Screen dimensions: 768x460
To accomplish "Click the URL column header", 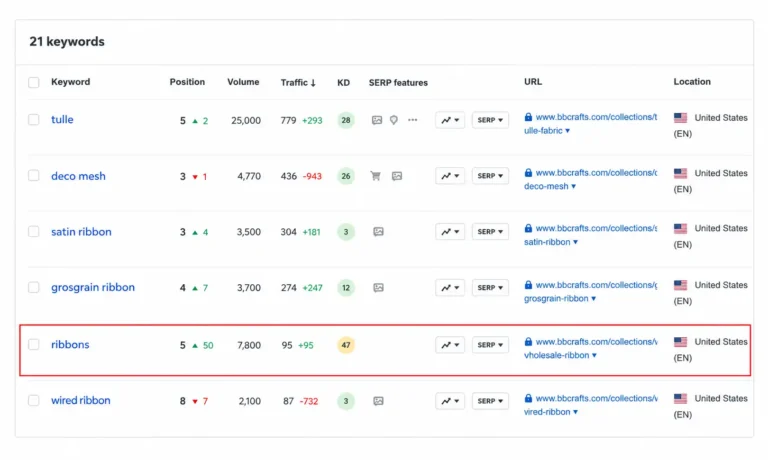I will click(533, 82).
